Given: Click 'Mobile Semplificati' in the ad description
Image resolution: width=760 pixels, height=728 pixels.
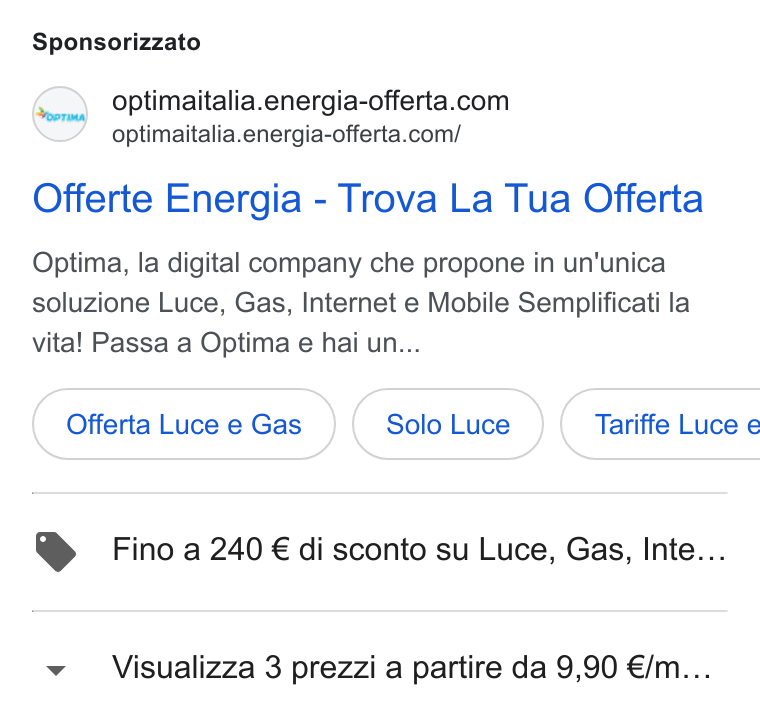Looking at the screenshot, I should point(543,303).
